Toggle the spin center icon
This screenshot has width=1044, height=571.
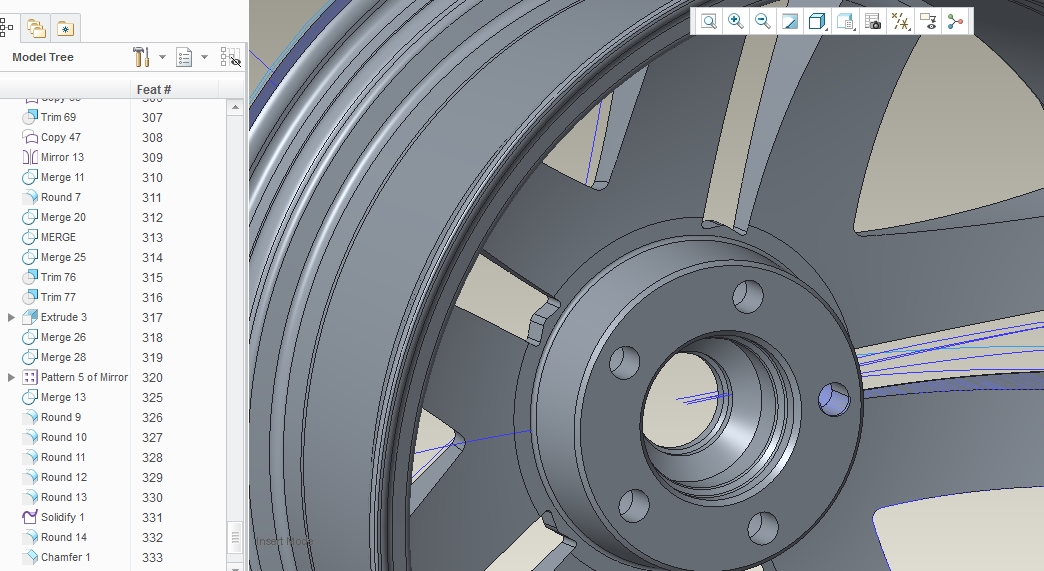tap(955, 21)
